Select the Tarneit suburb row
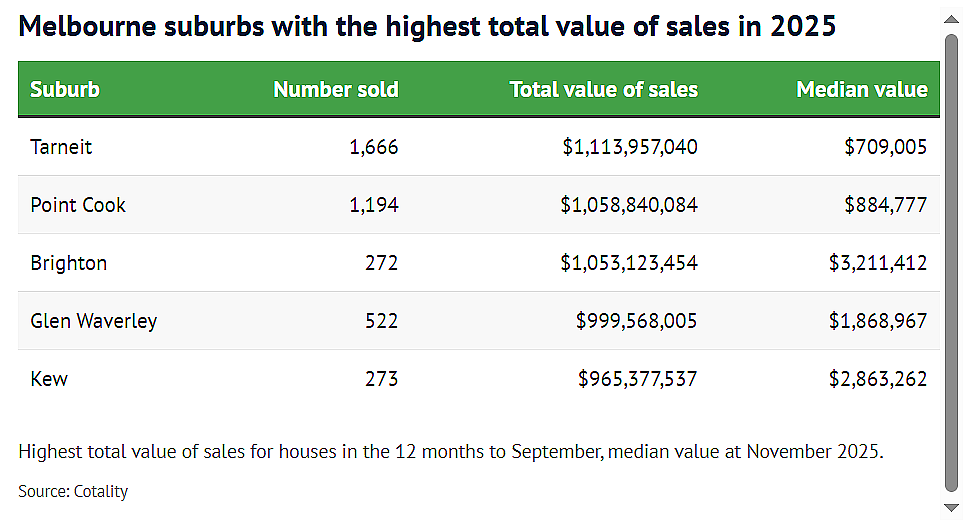This screenshot has width=975, height=522. coord(479,147)
